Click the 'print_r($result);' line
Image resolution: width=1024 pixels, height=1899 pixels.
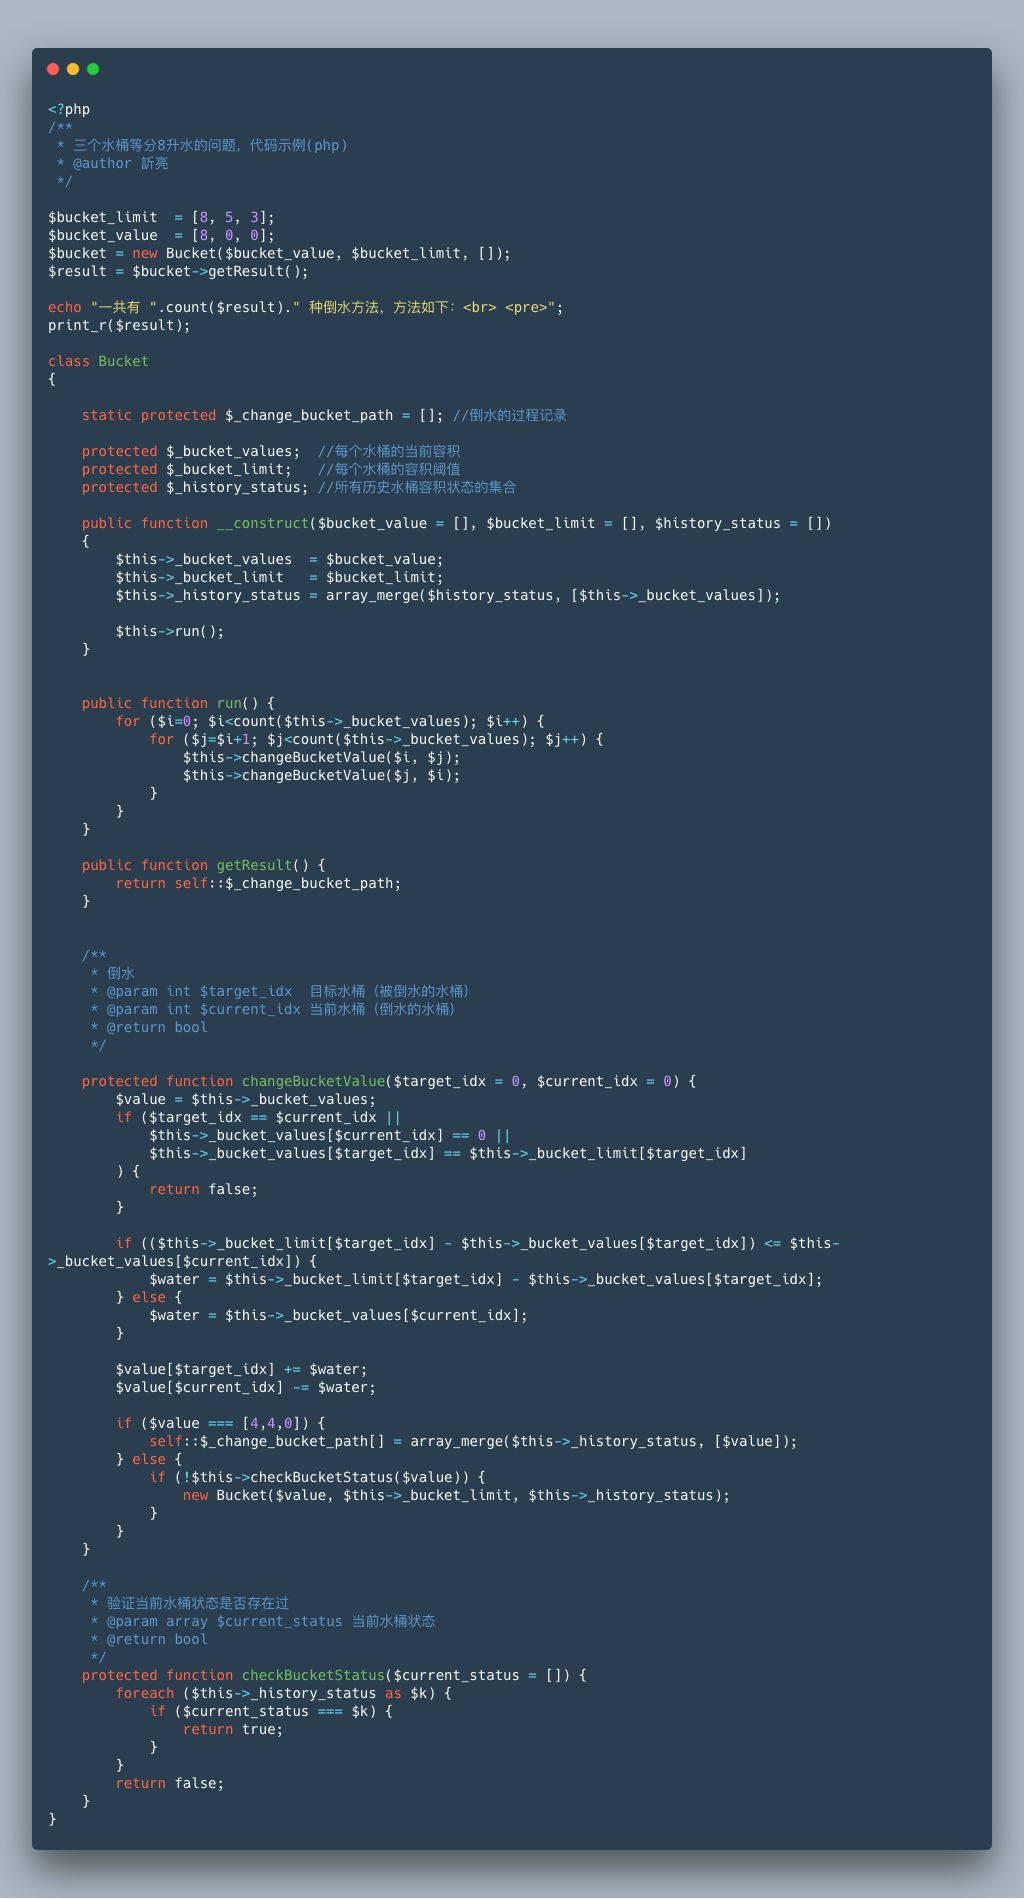(x=119, y=325)
